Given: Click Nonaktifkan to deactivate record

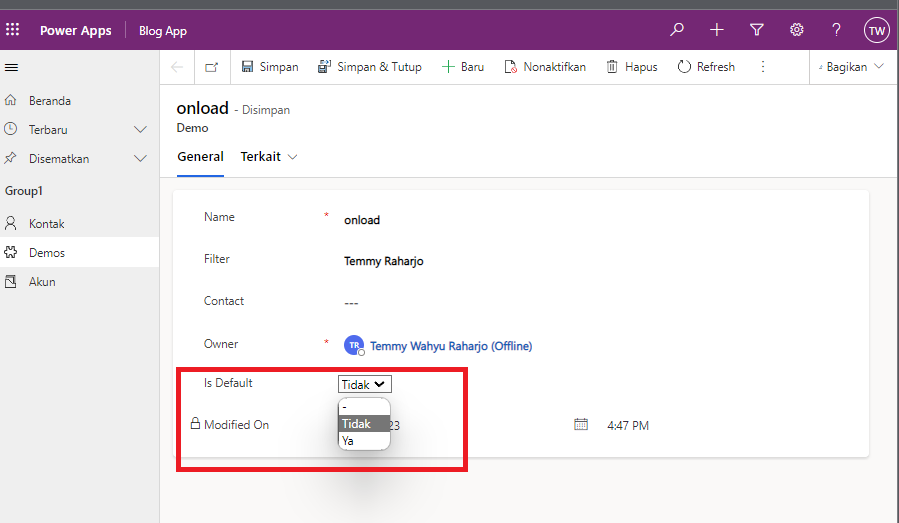Looking at the screenshot, I should [x=545, y=67].
